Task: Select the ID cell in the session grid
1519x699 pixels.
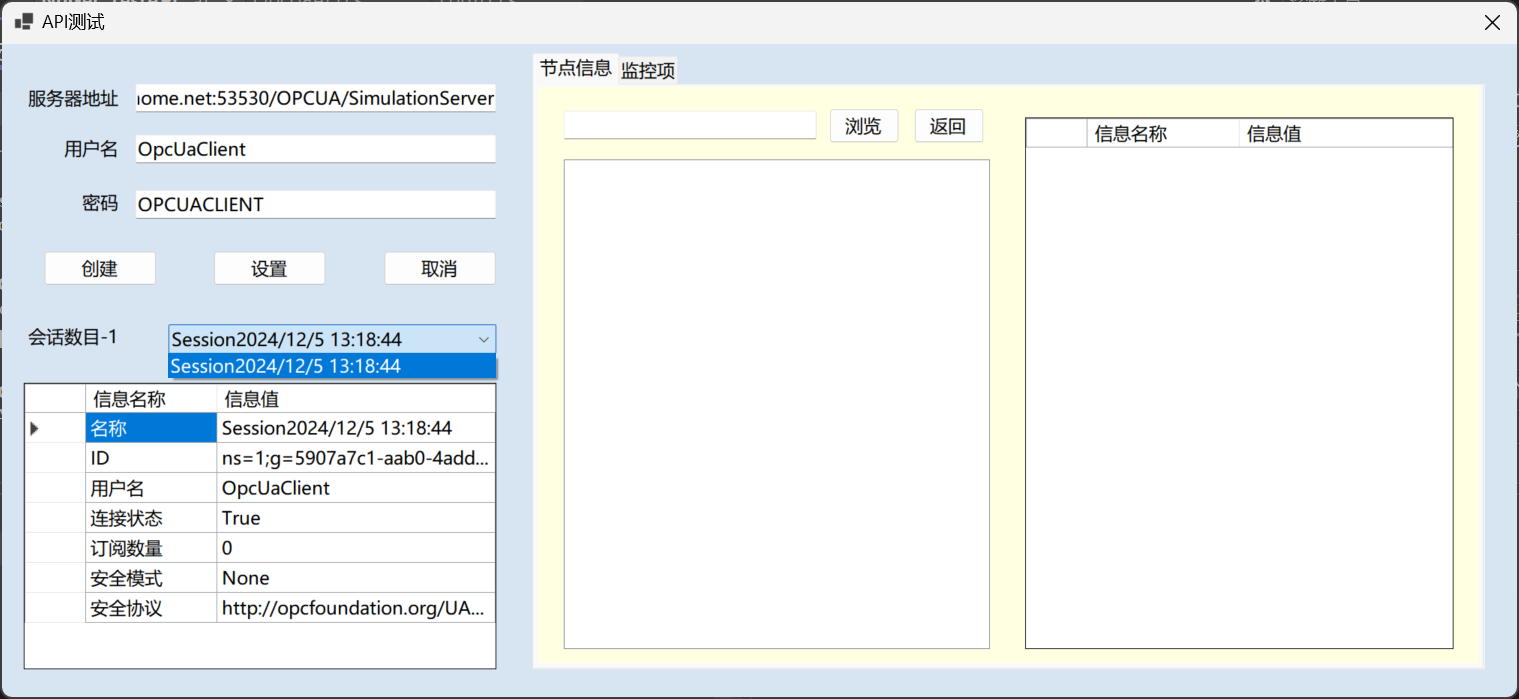Action: tap(151, 458)
